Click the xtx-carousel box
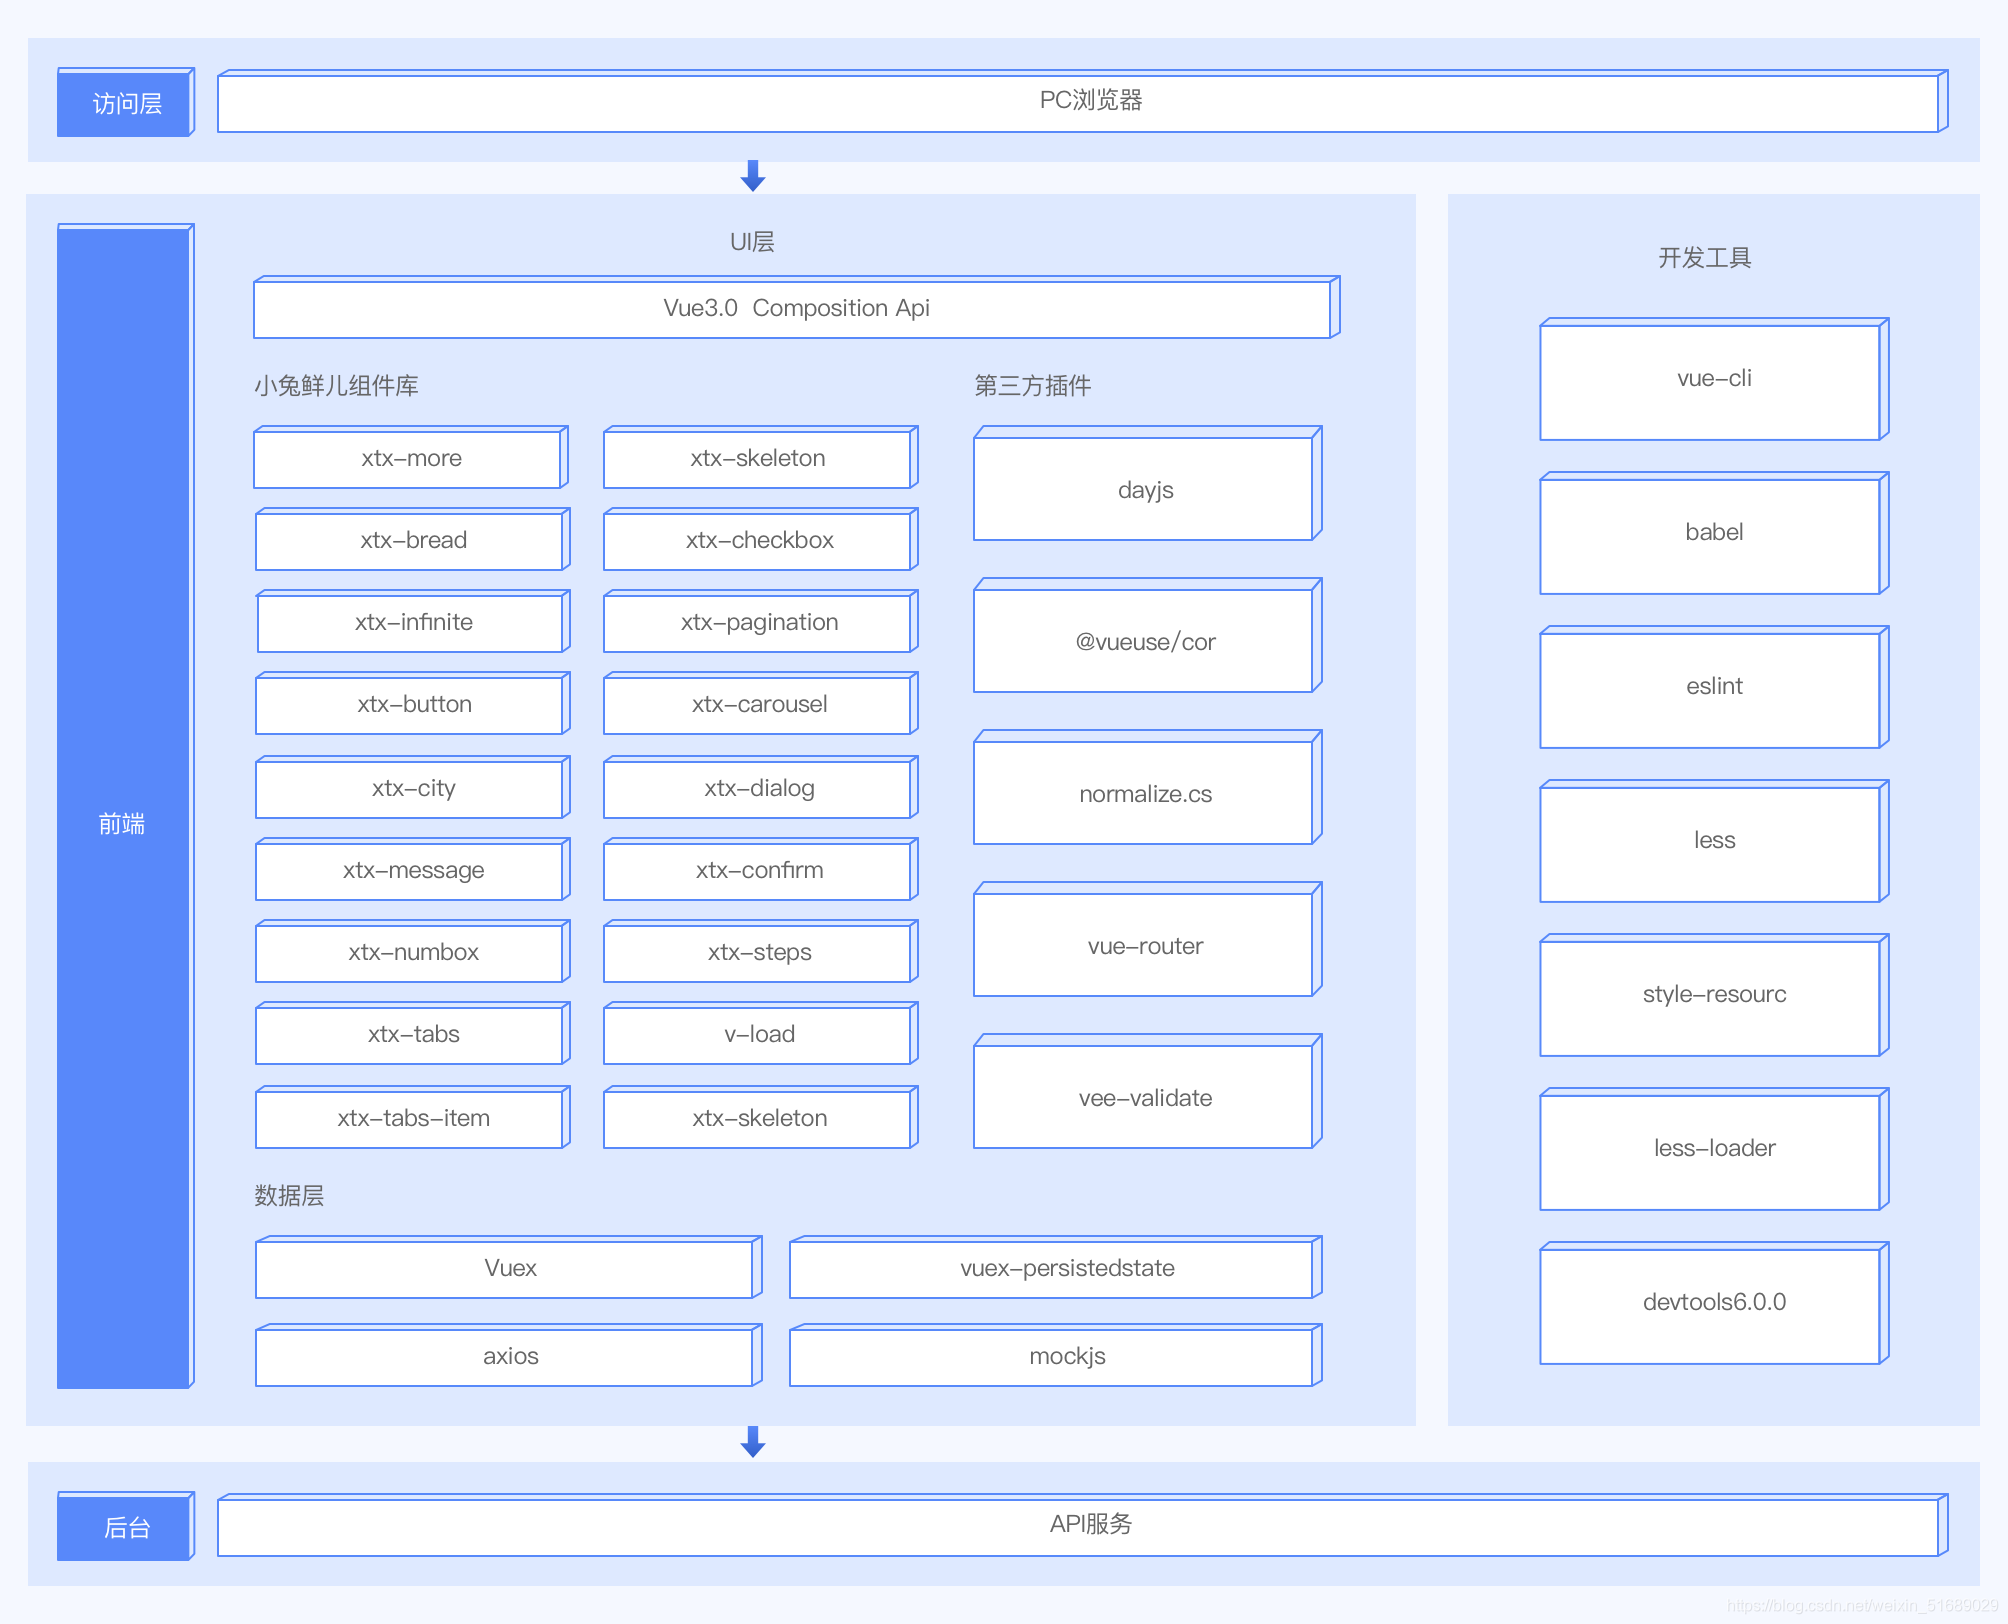Image resolution: width=2008 pixels, height=1624 pixels. tap(761, 703)
